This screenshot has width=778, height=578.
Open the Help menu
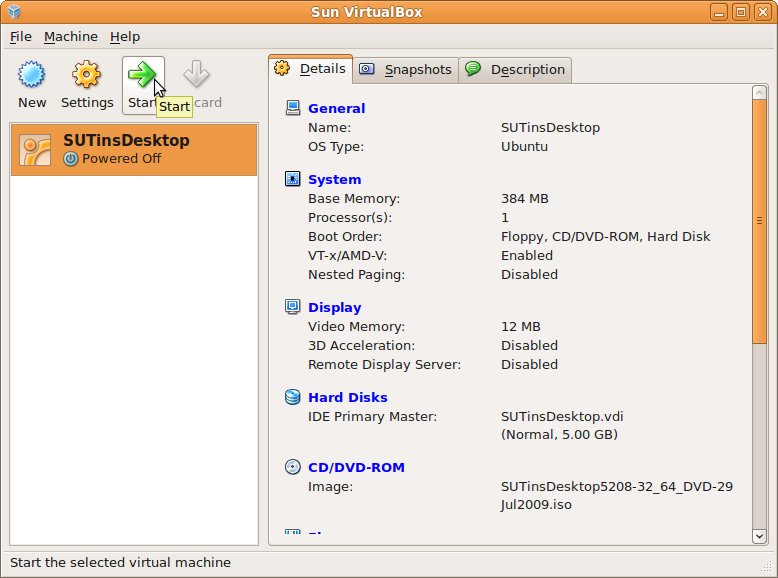(x=125, y=37)
